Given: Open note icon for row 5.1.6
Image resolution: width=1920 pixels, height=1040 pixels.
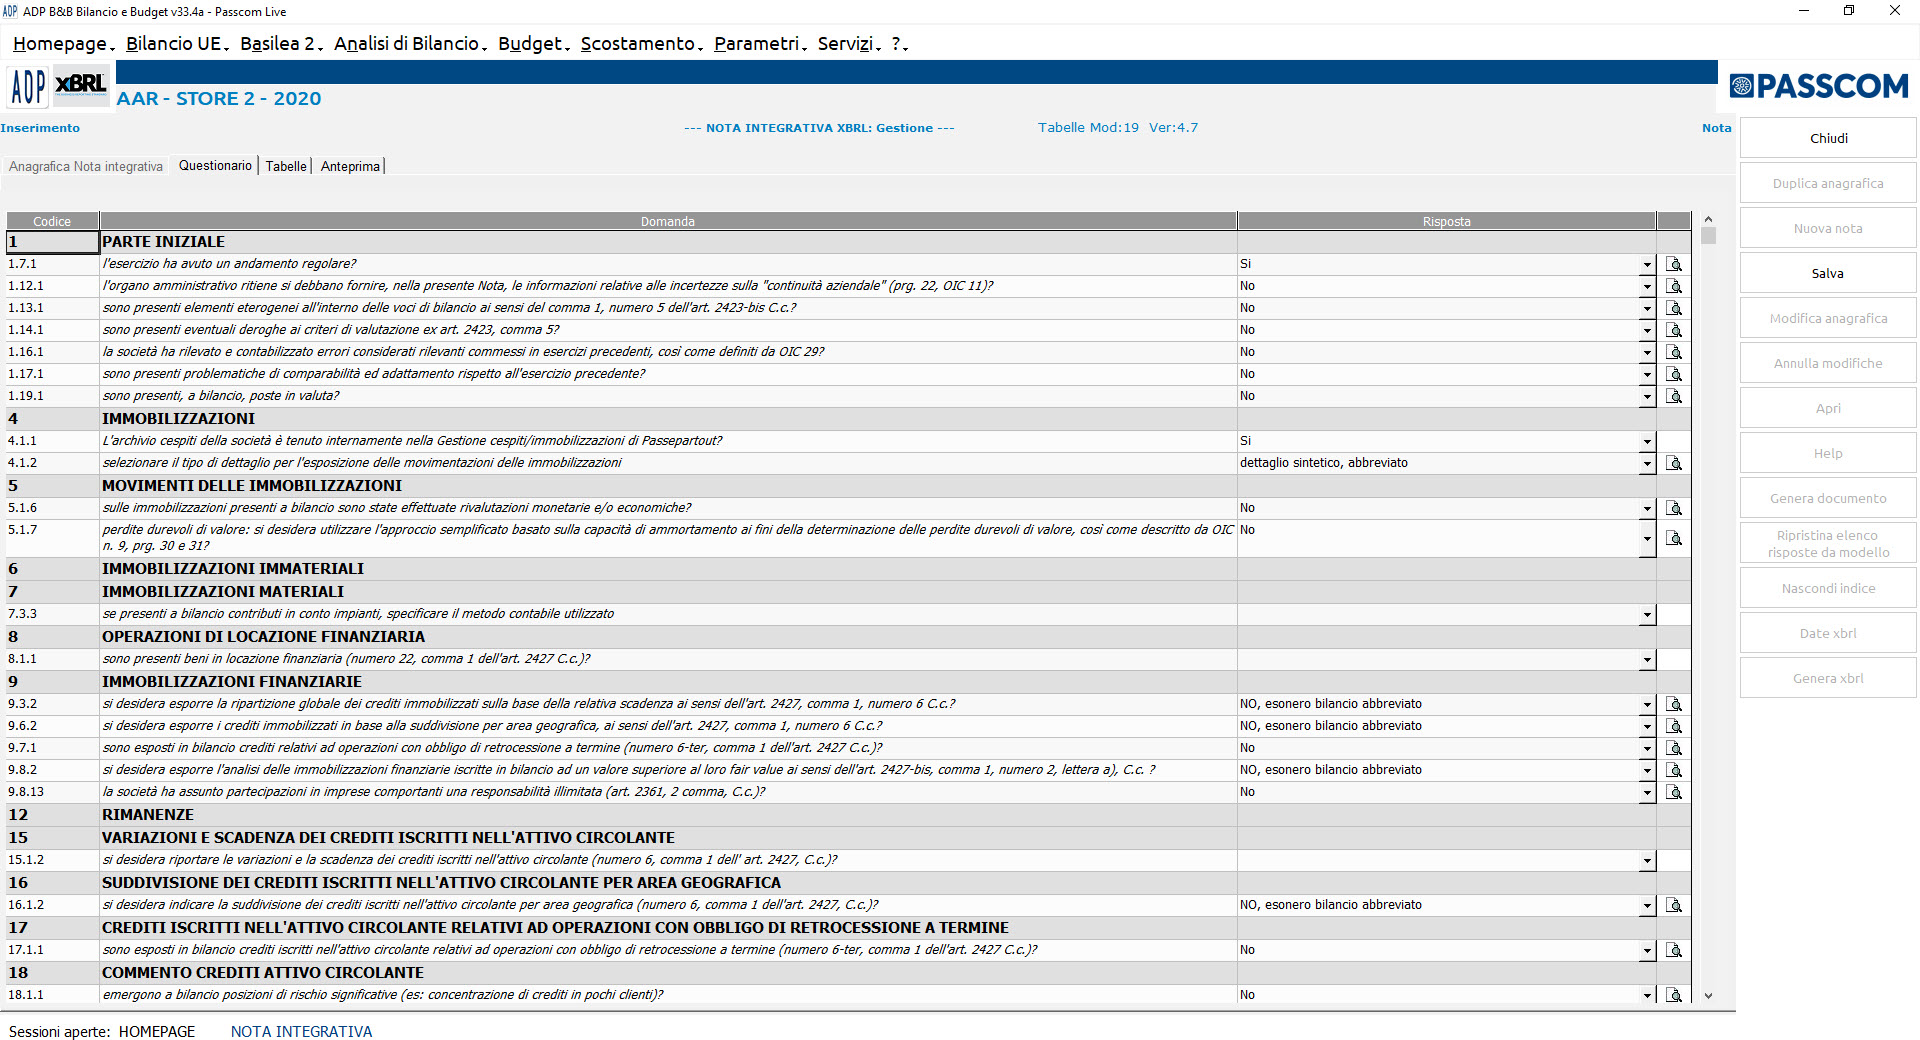Looking at the screenshot, I should (1674, 508).
